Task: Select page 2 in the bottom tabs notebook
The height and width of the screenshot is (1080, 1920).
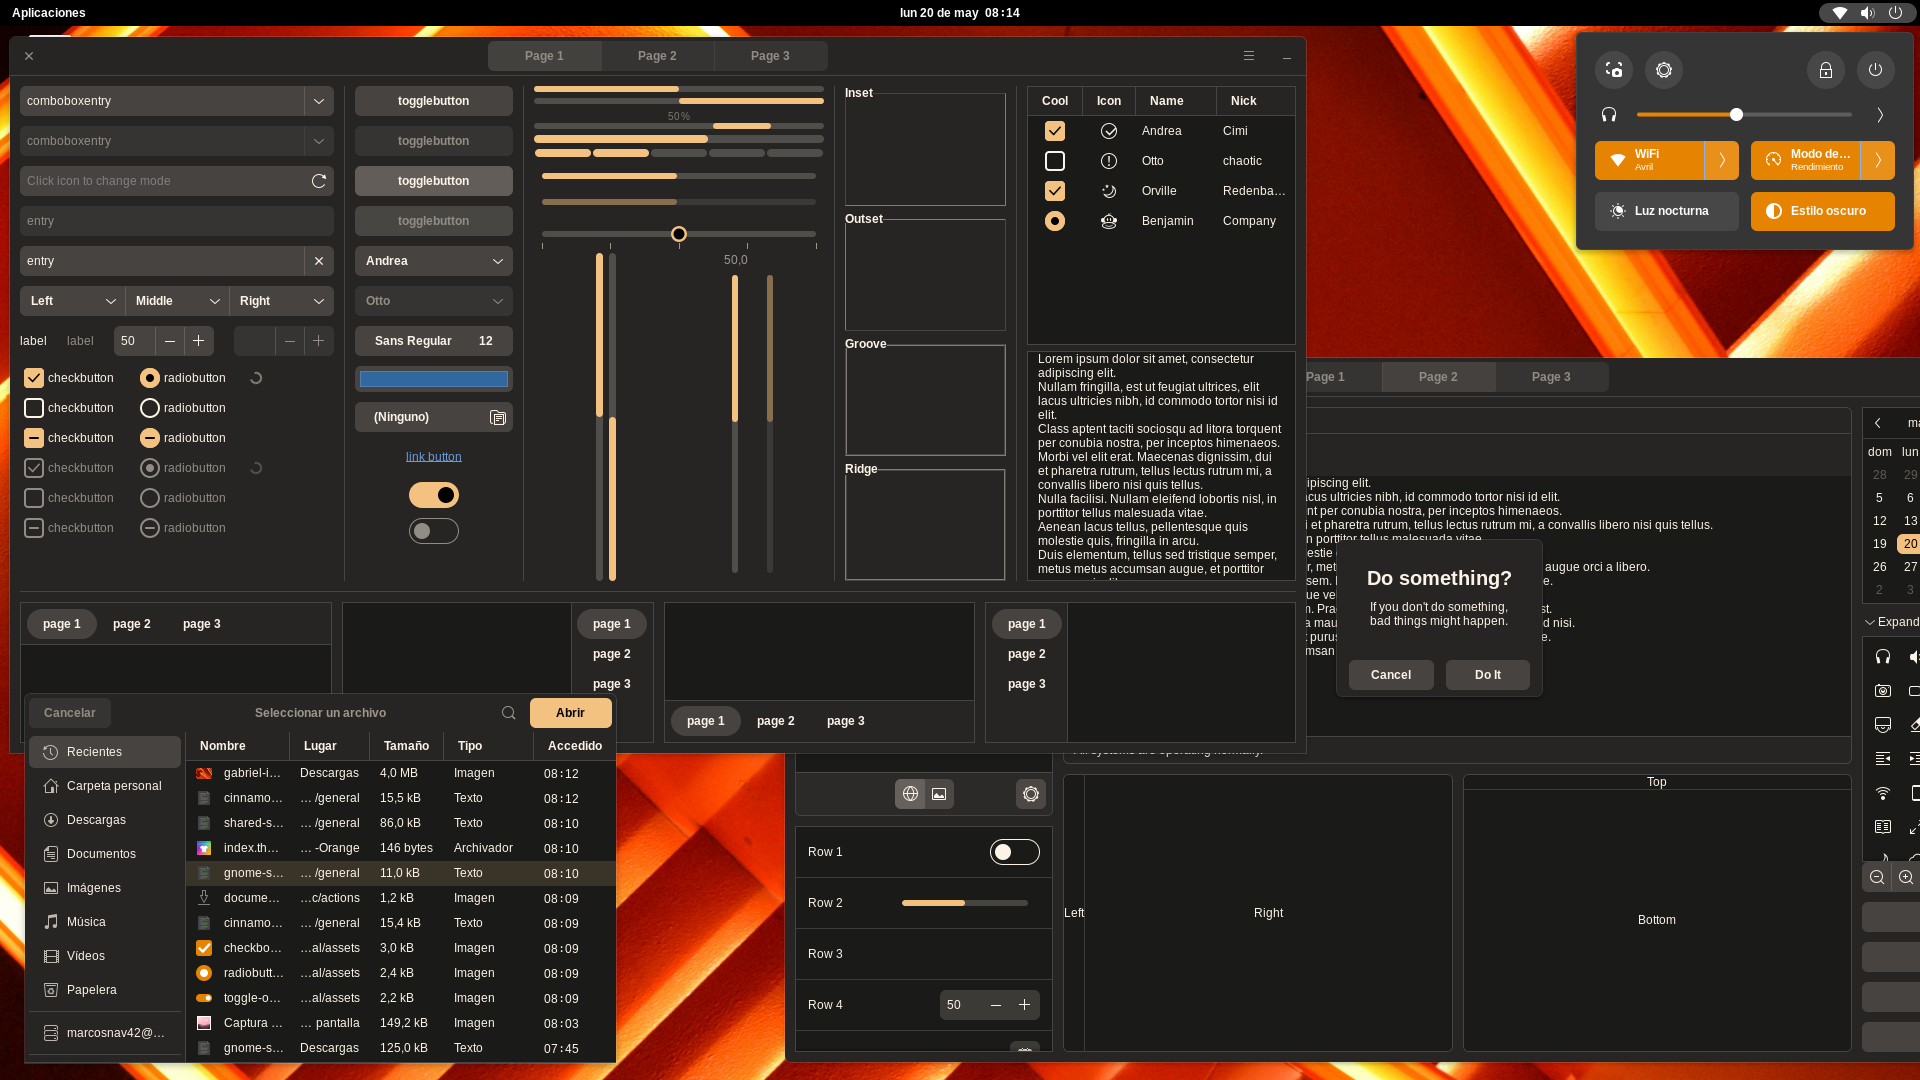Action: tap(776, 721)
